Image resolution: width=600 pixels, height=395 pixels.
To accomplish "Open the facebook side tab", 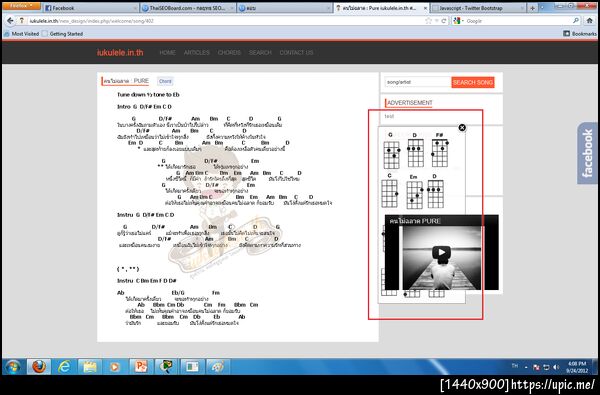I will point(587,153).
